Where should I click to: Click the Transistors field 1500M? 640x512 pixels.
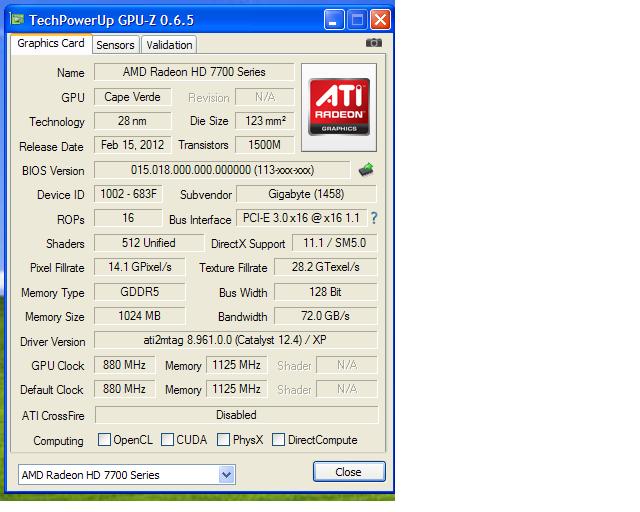265,145
